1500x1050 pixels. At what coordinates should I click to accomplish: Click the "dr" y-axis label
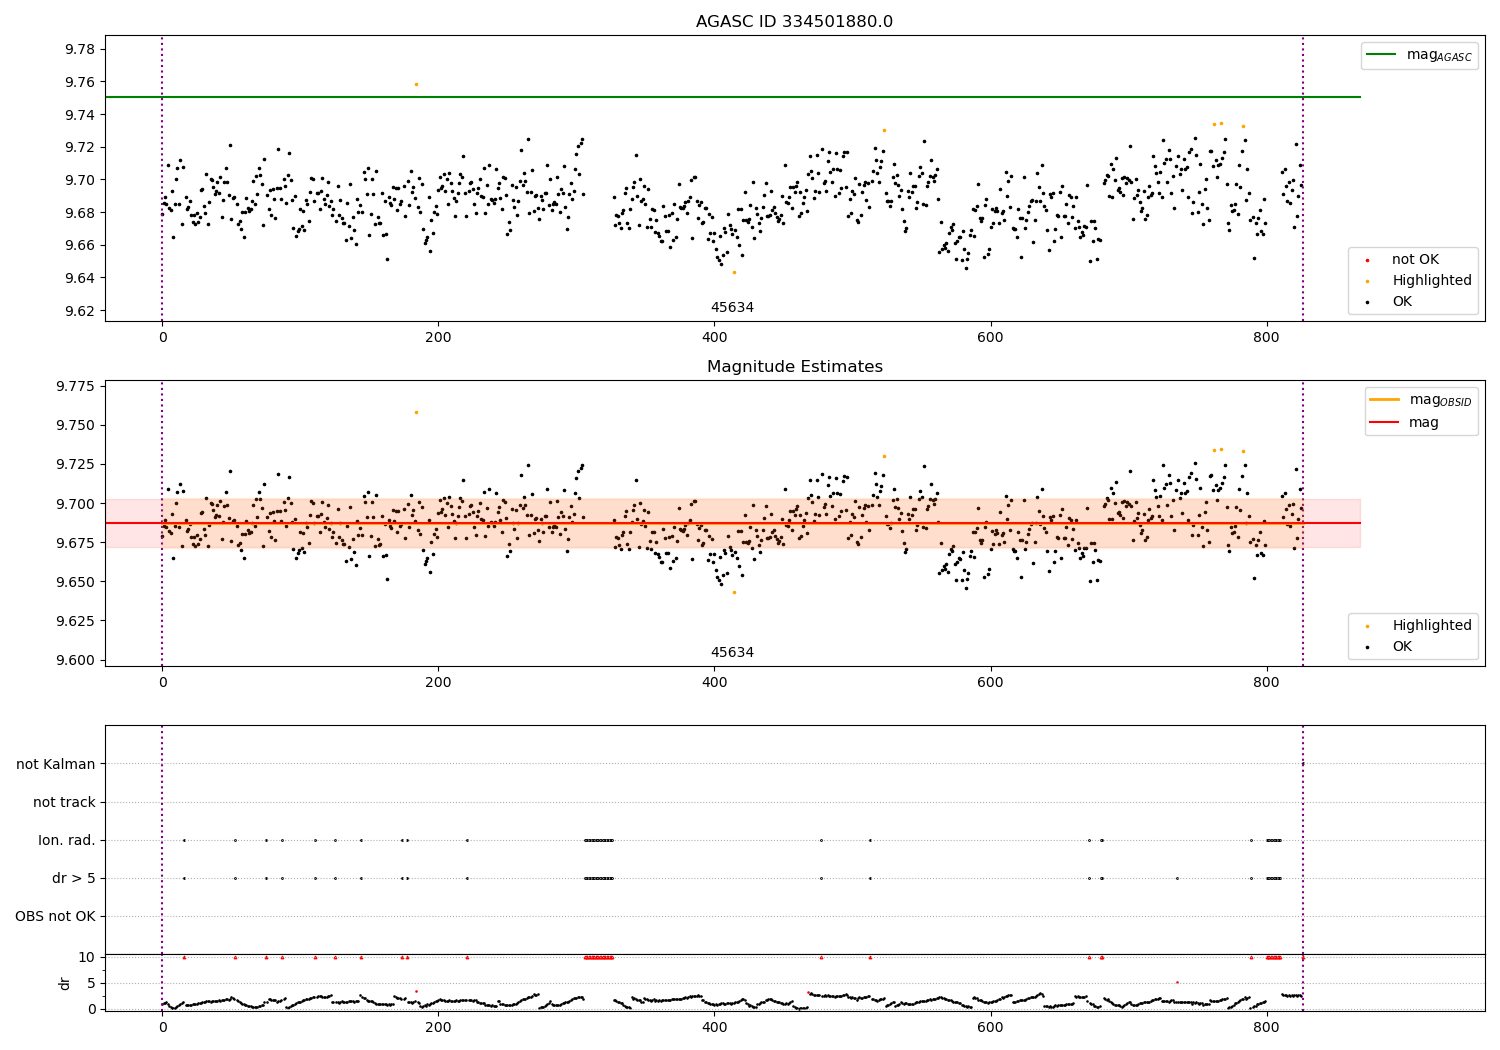pyautogui.click(x=65, y=983)
